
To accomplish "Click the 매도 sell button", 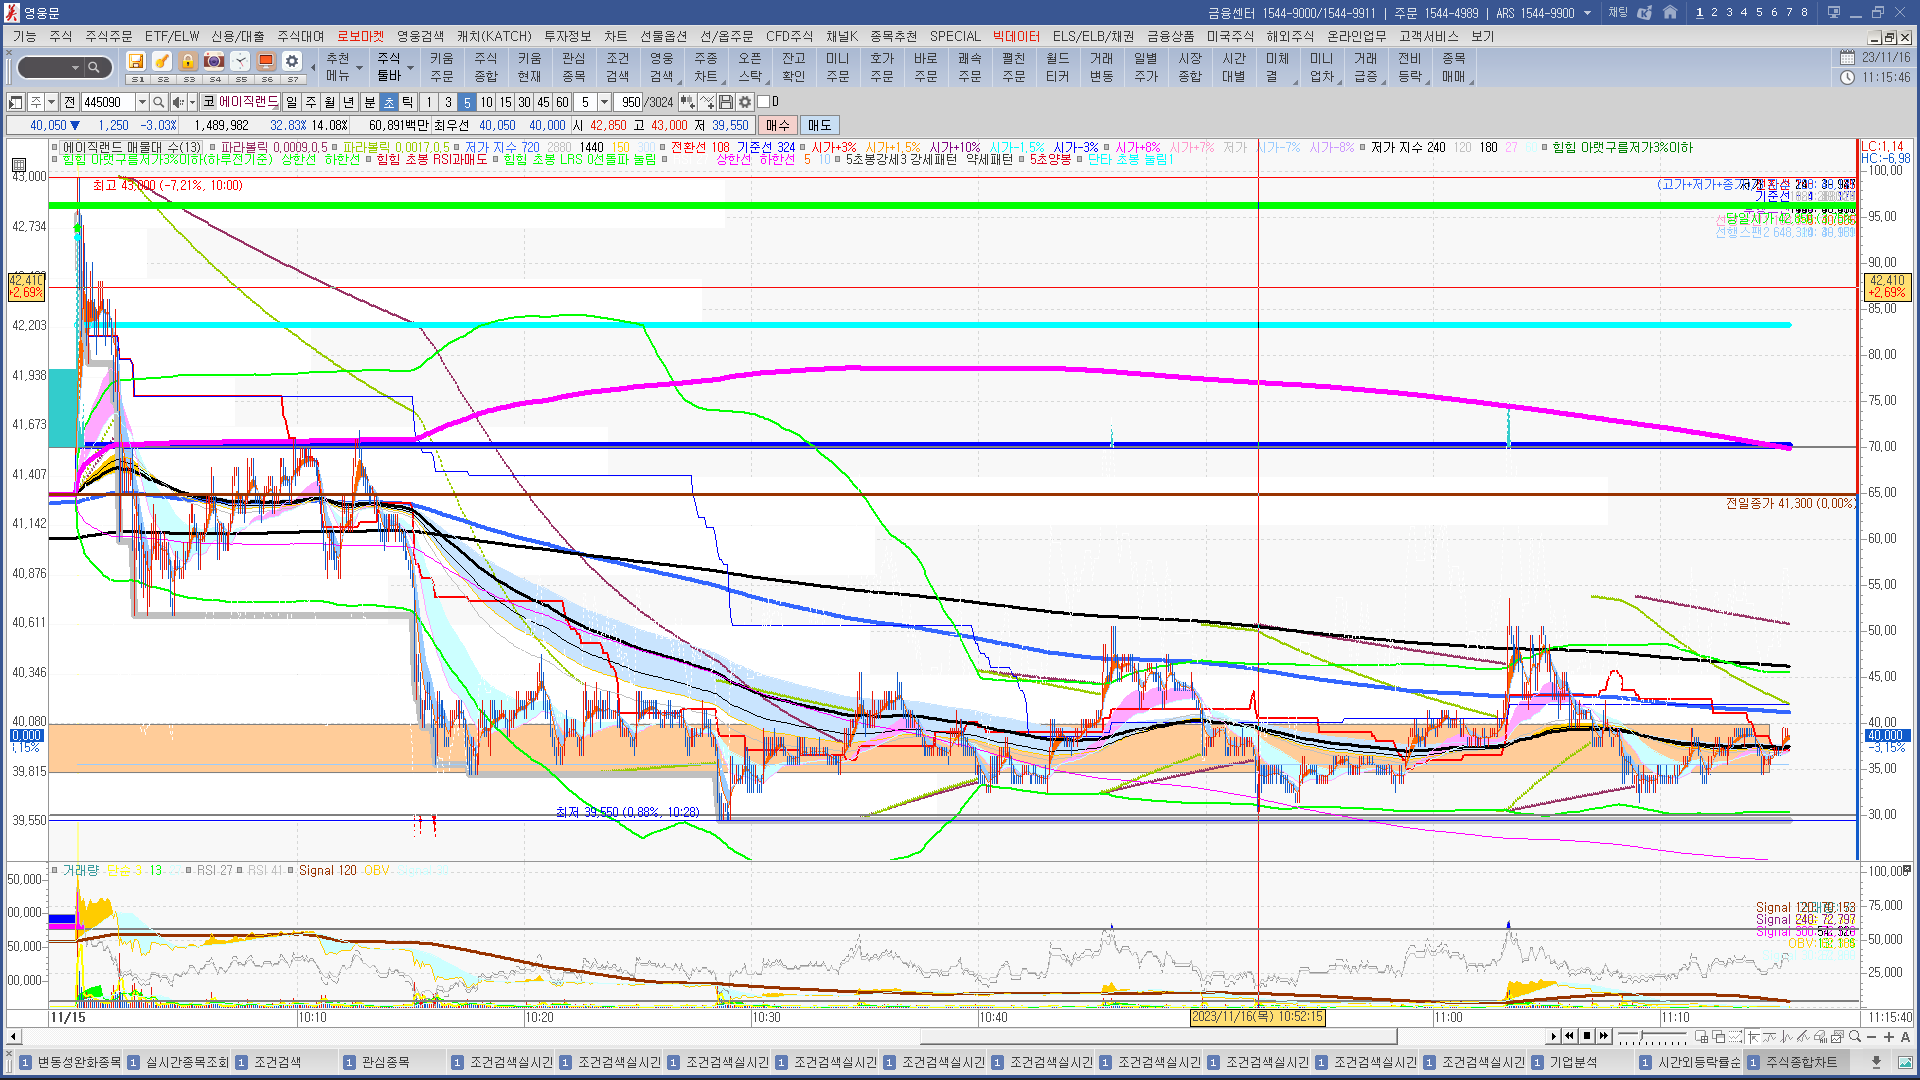I will [x=820, y=125].
